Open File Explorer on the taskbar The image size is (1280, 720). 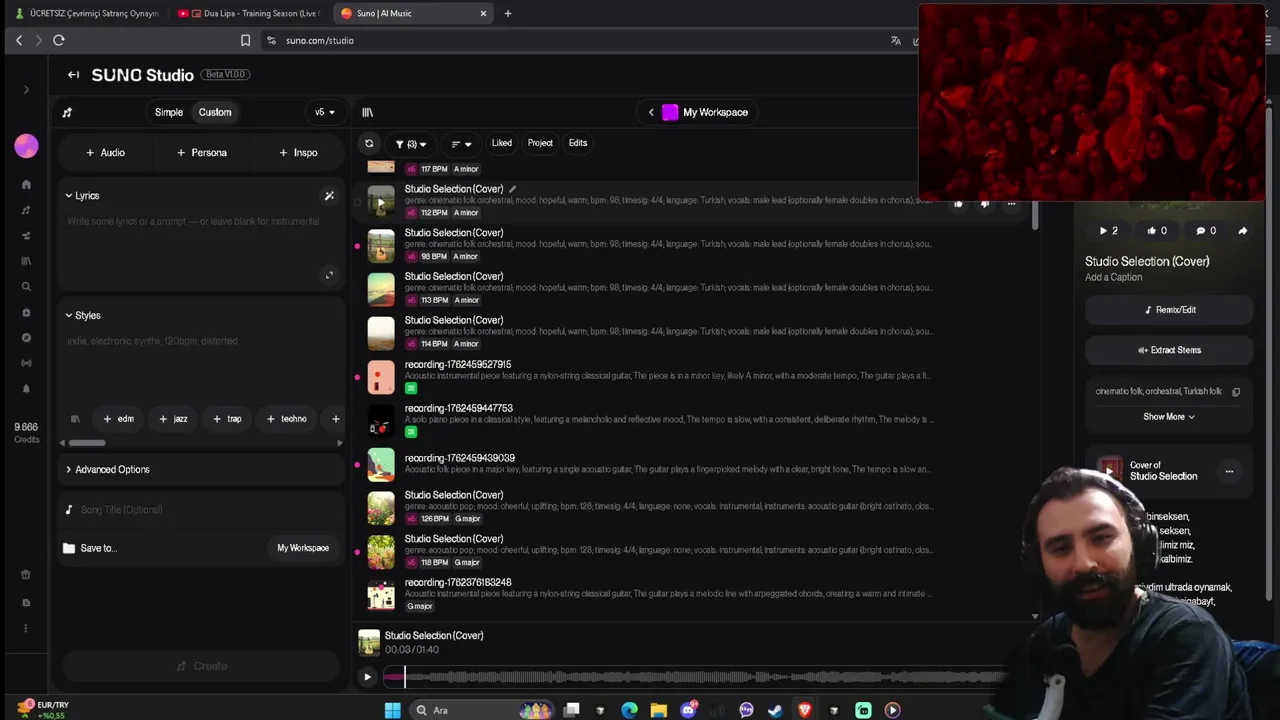(x=658, y=710)
